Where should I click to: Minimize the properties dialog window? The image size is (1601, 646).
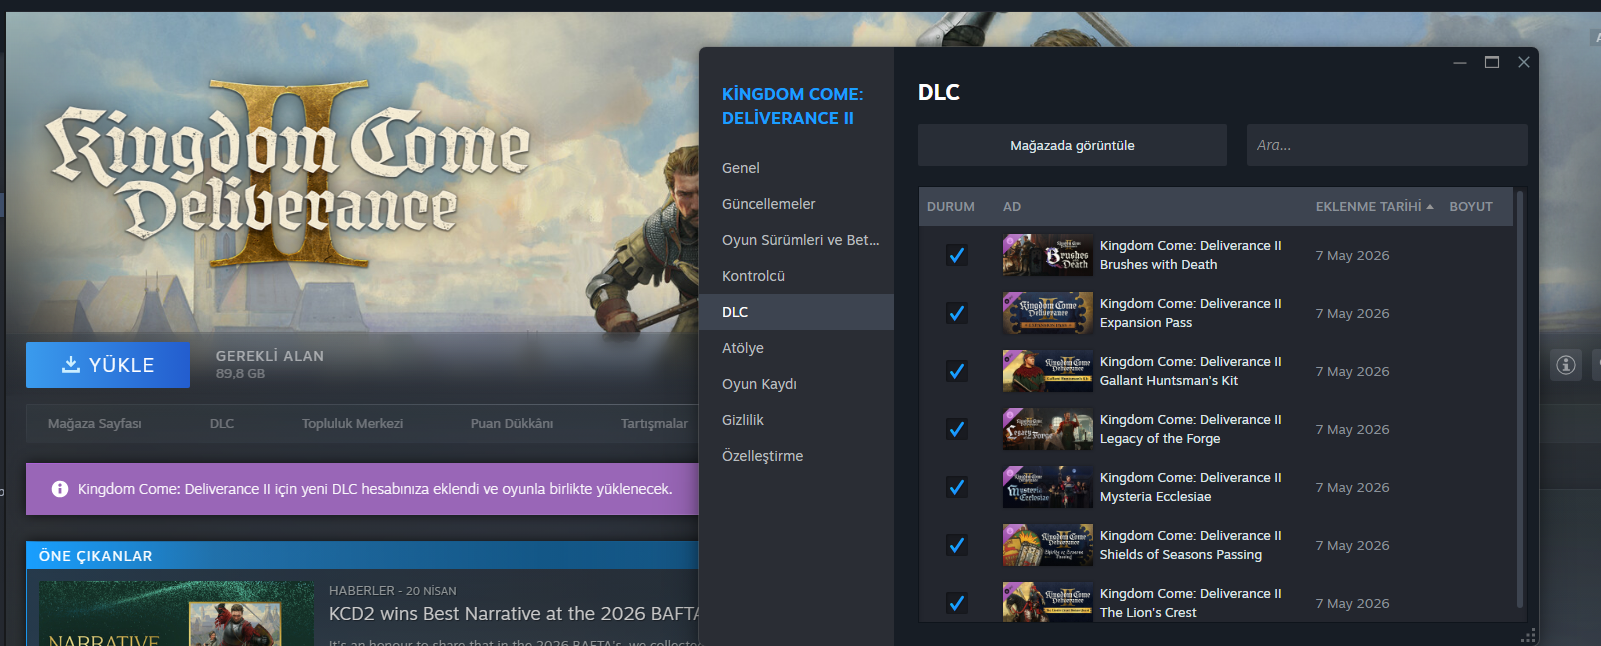[1460, 62]
